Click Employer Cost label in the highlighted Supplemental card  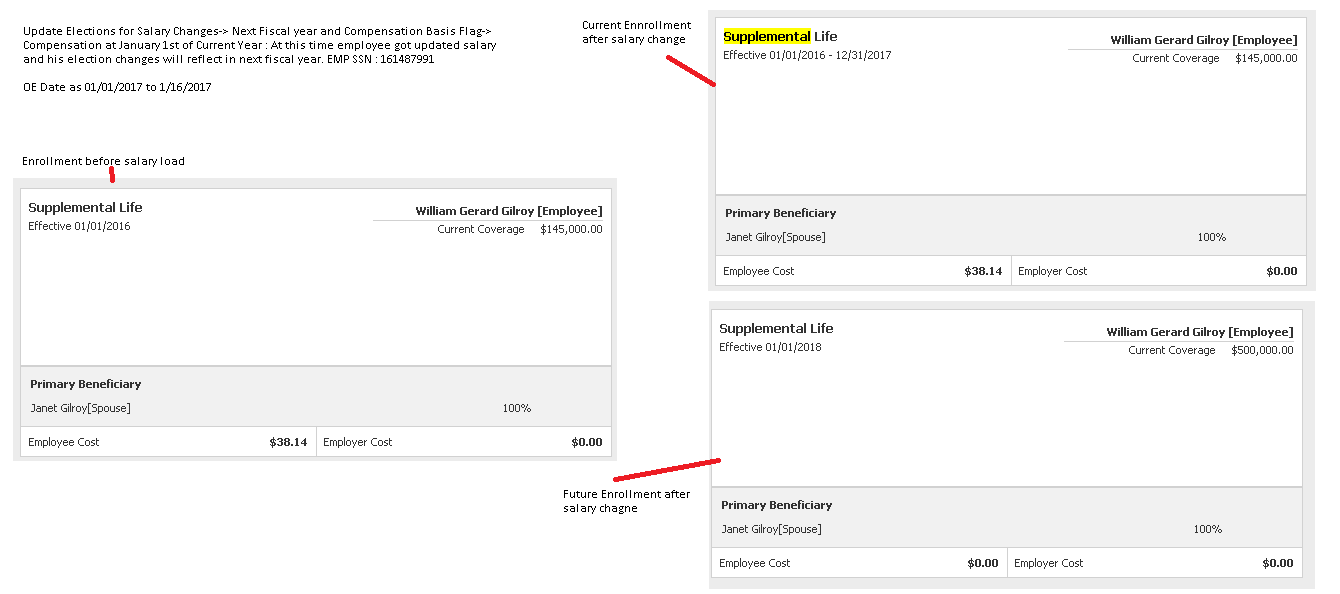1052,271
